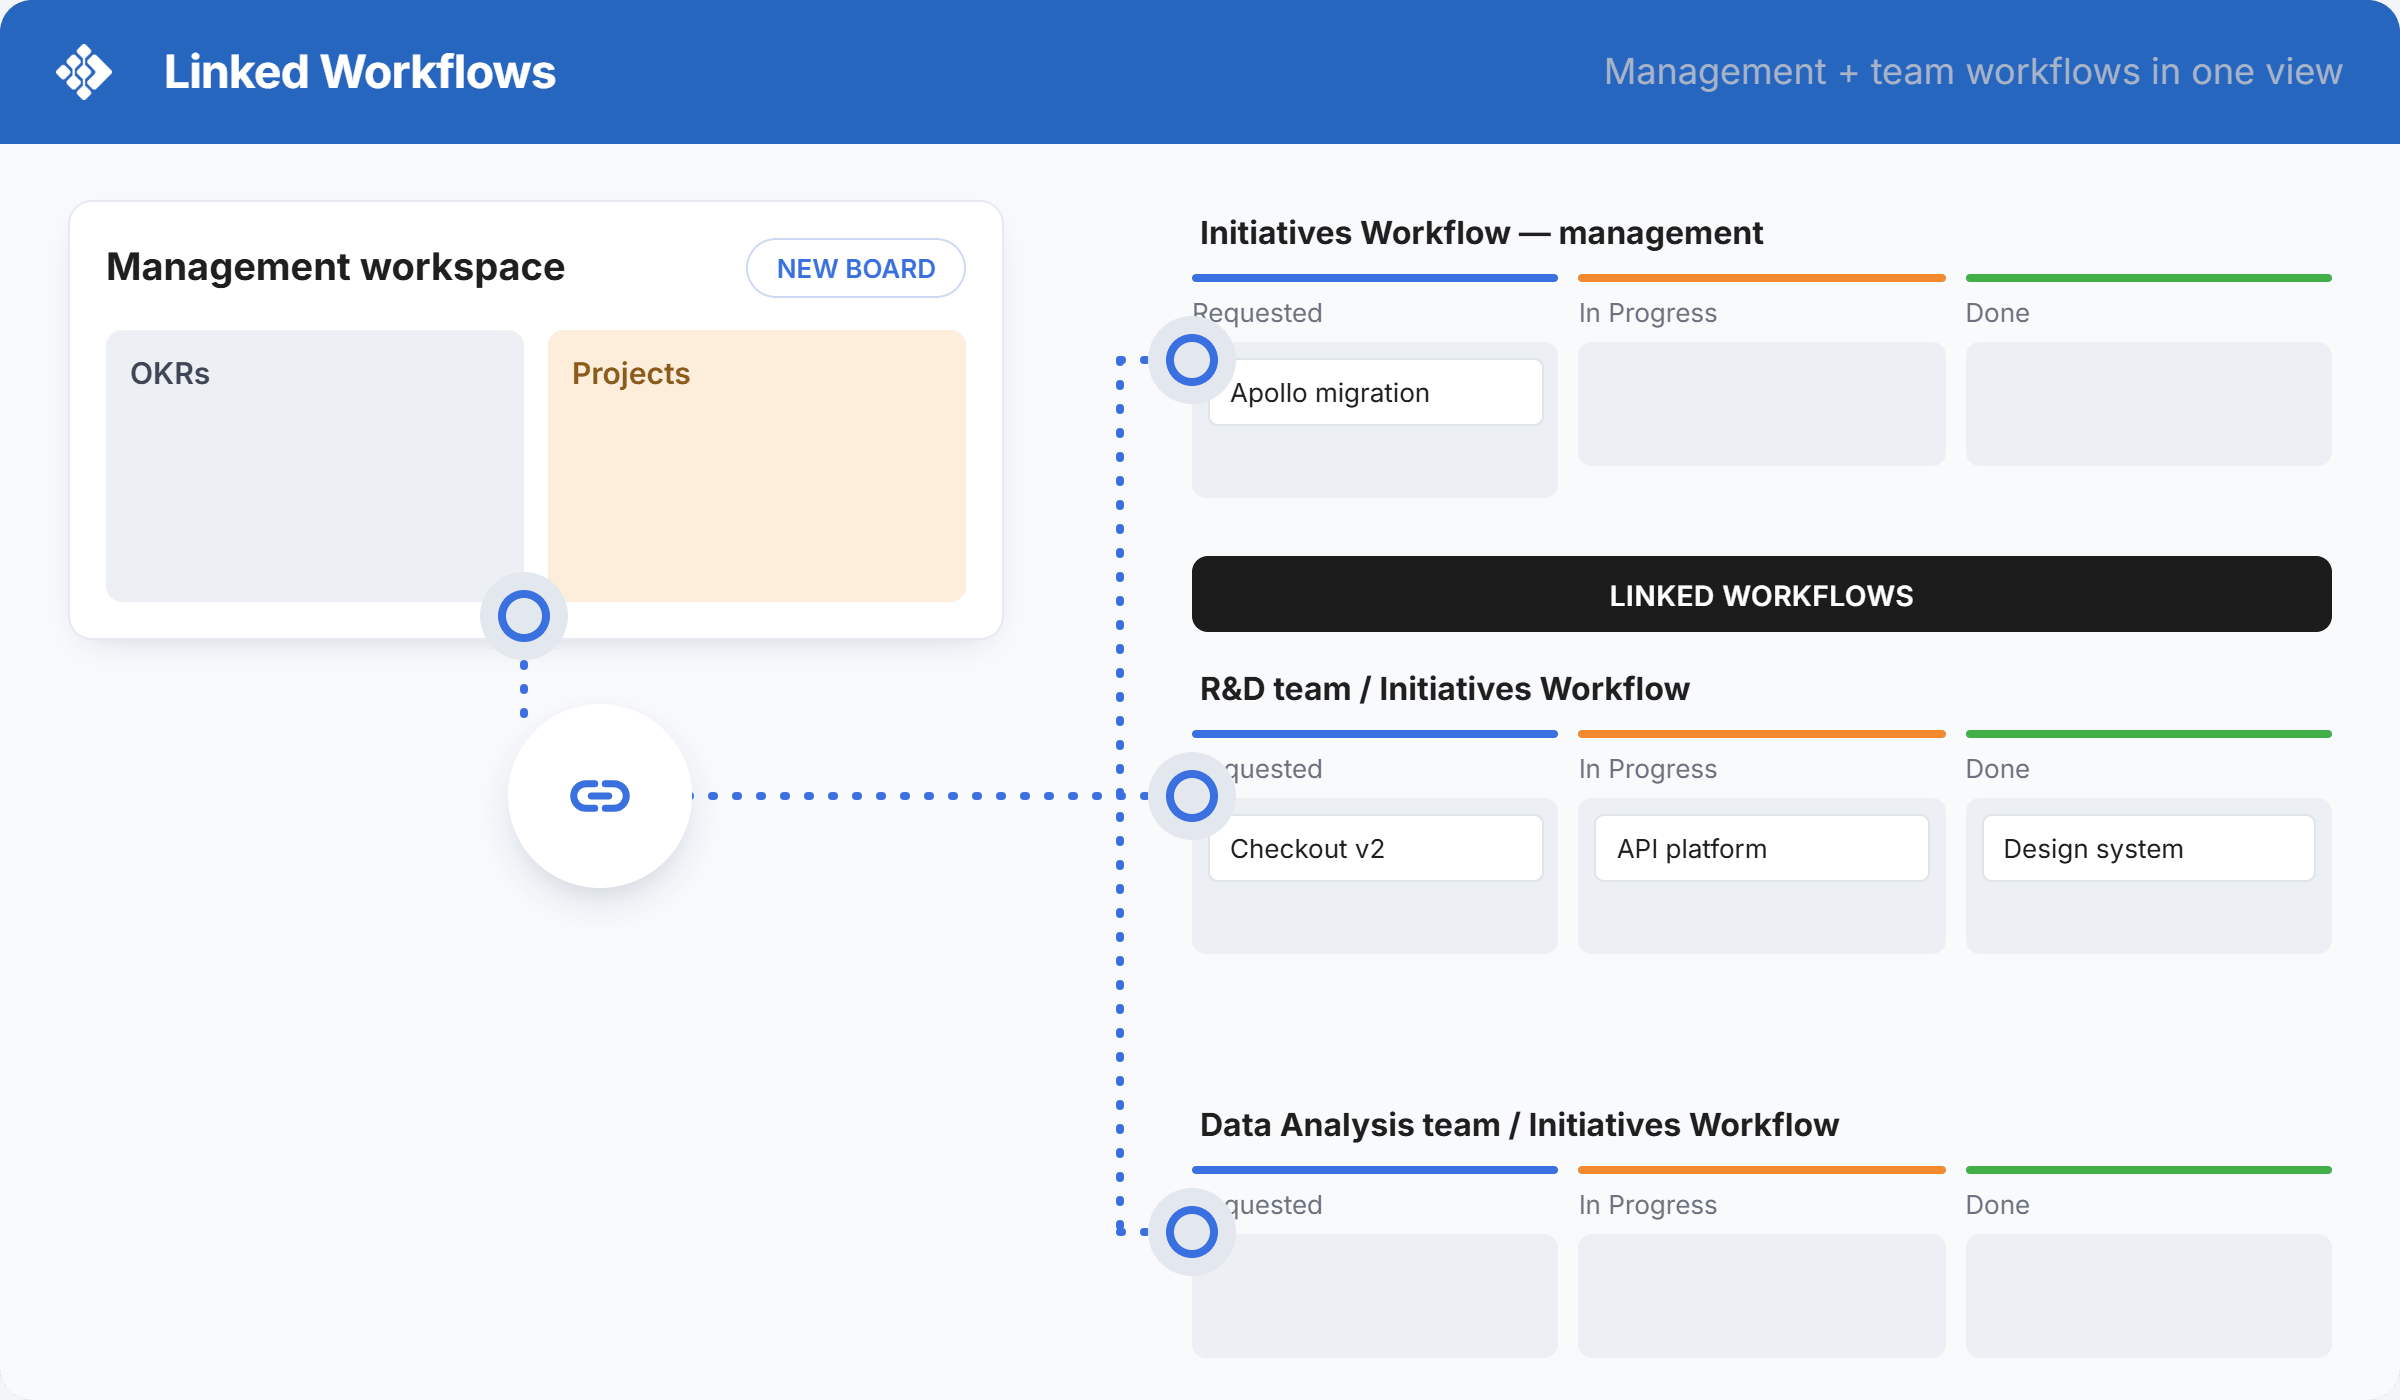
Task: Click empty In Progress column in Data Analysis workflow
Action: click(1762, 1296)
